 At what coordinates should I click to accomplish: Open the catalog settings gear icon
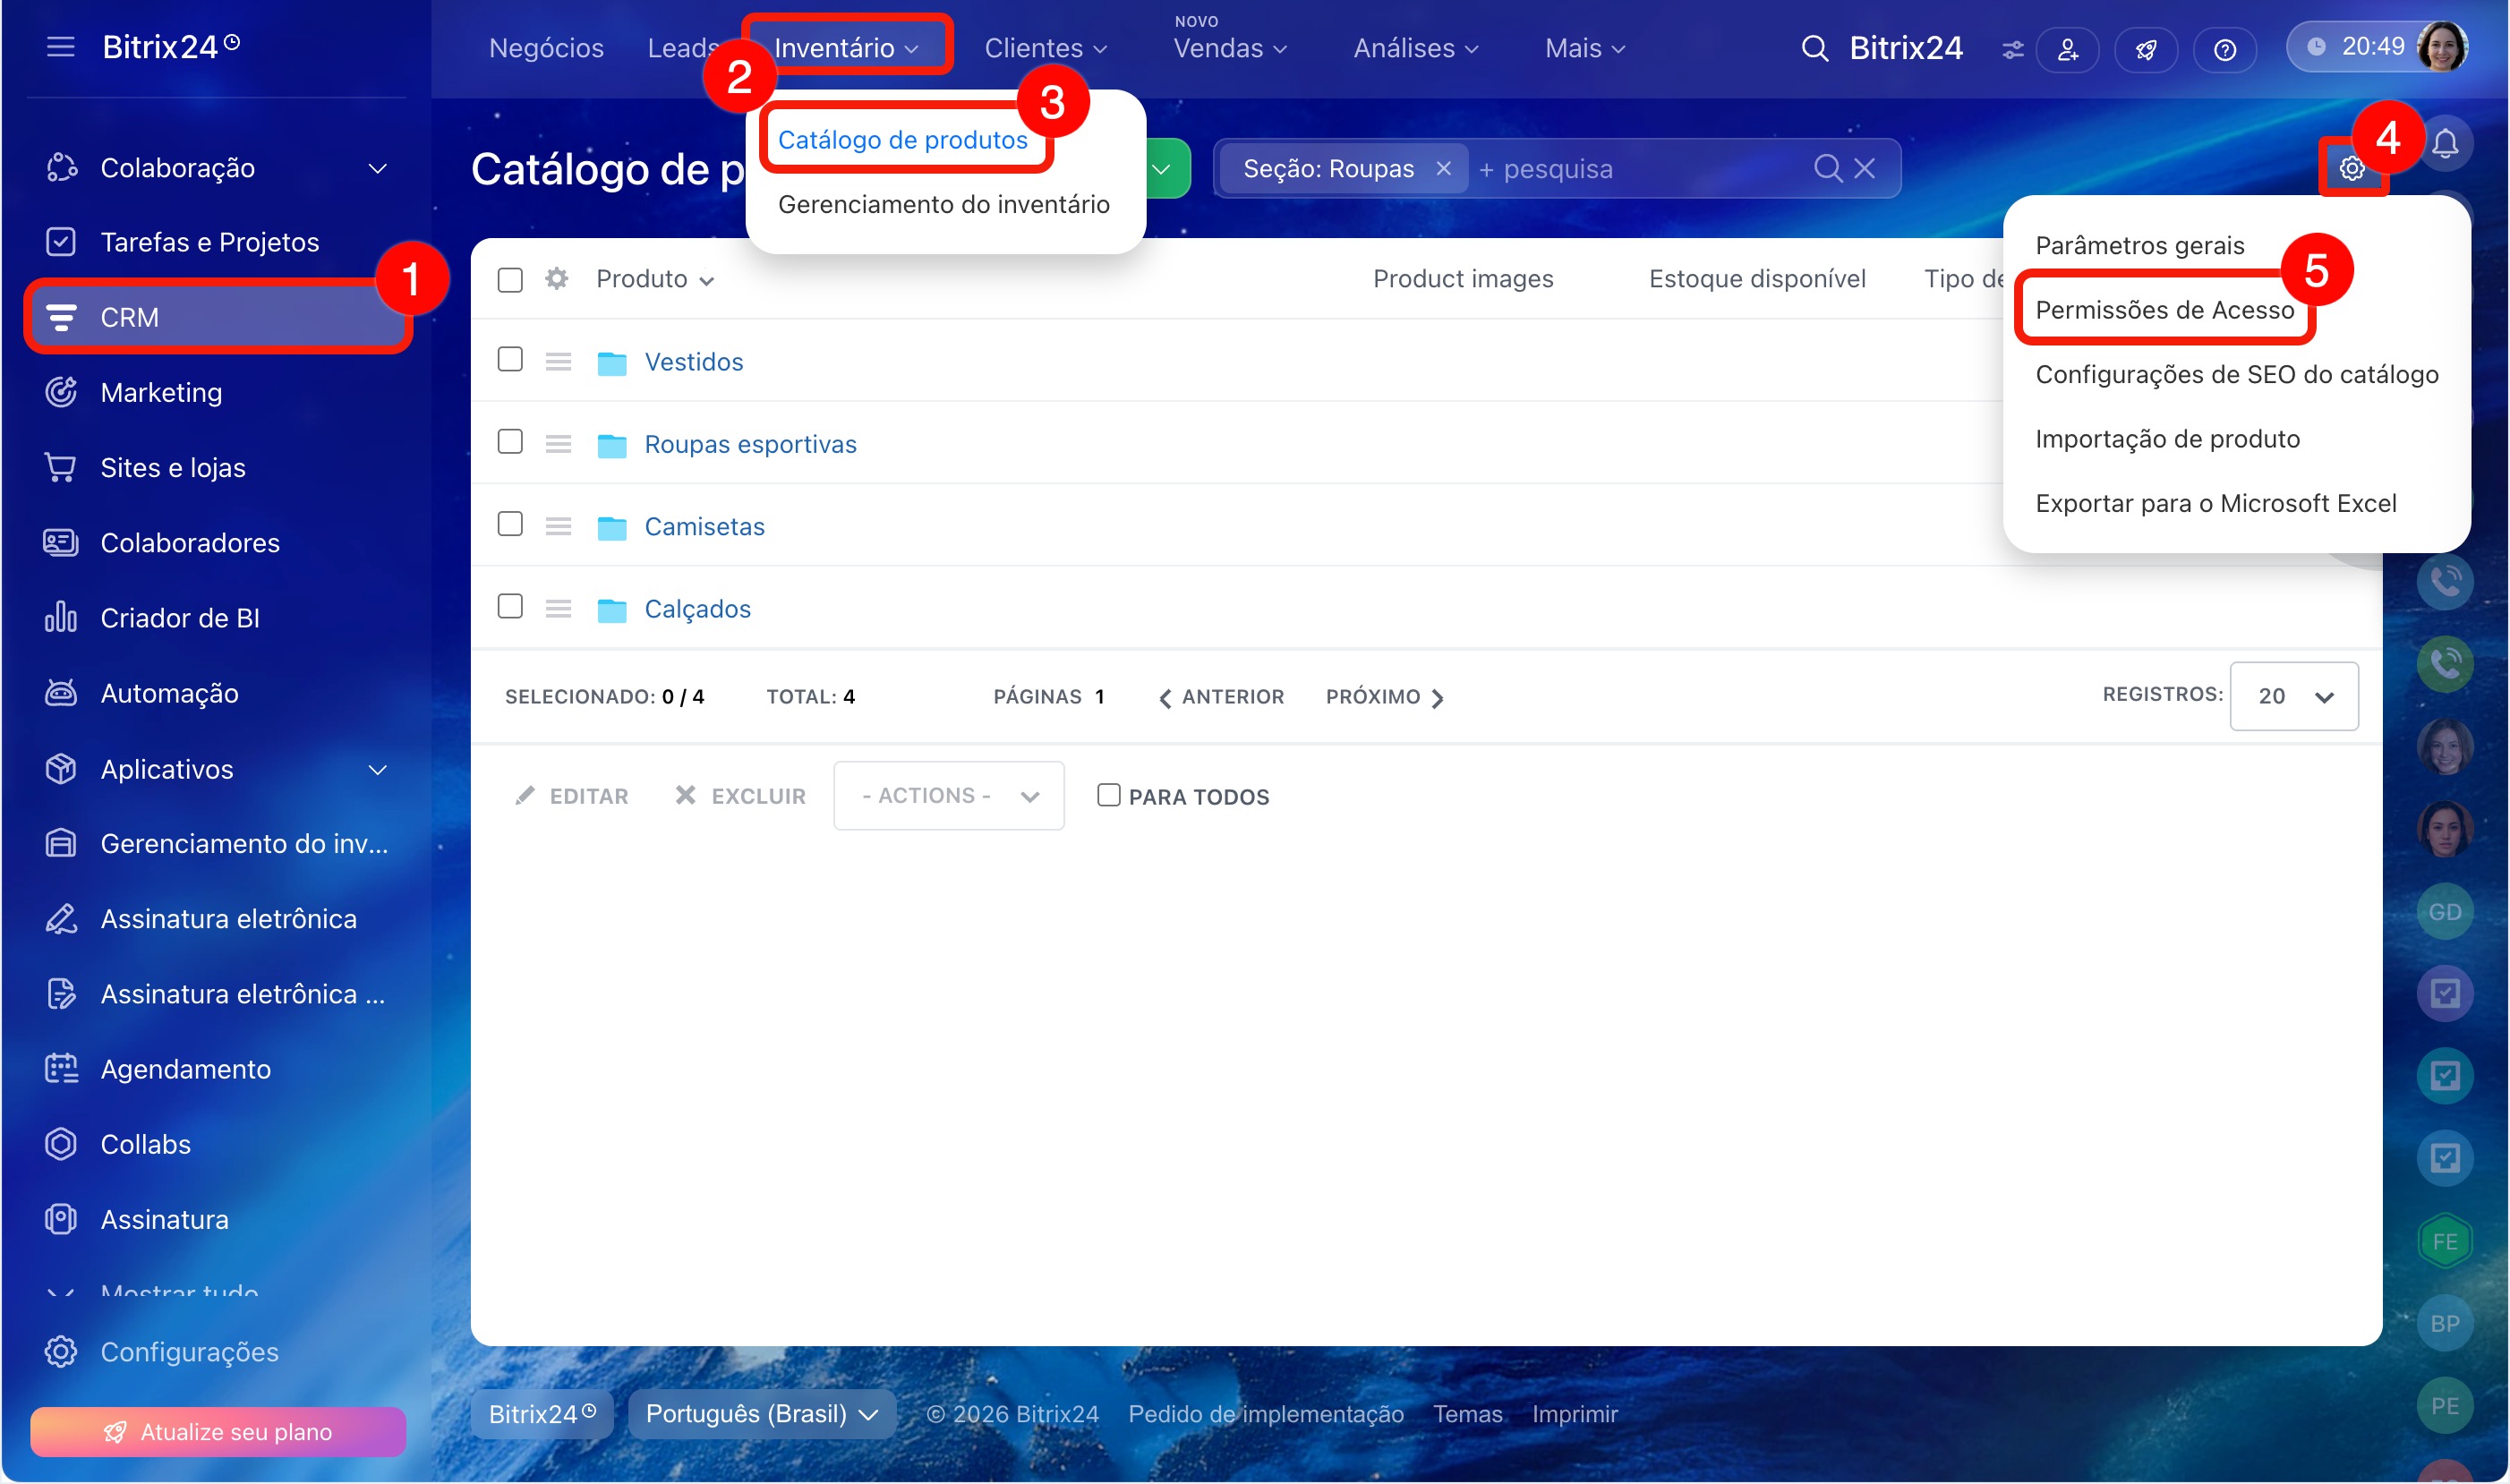point(2351,168)
